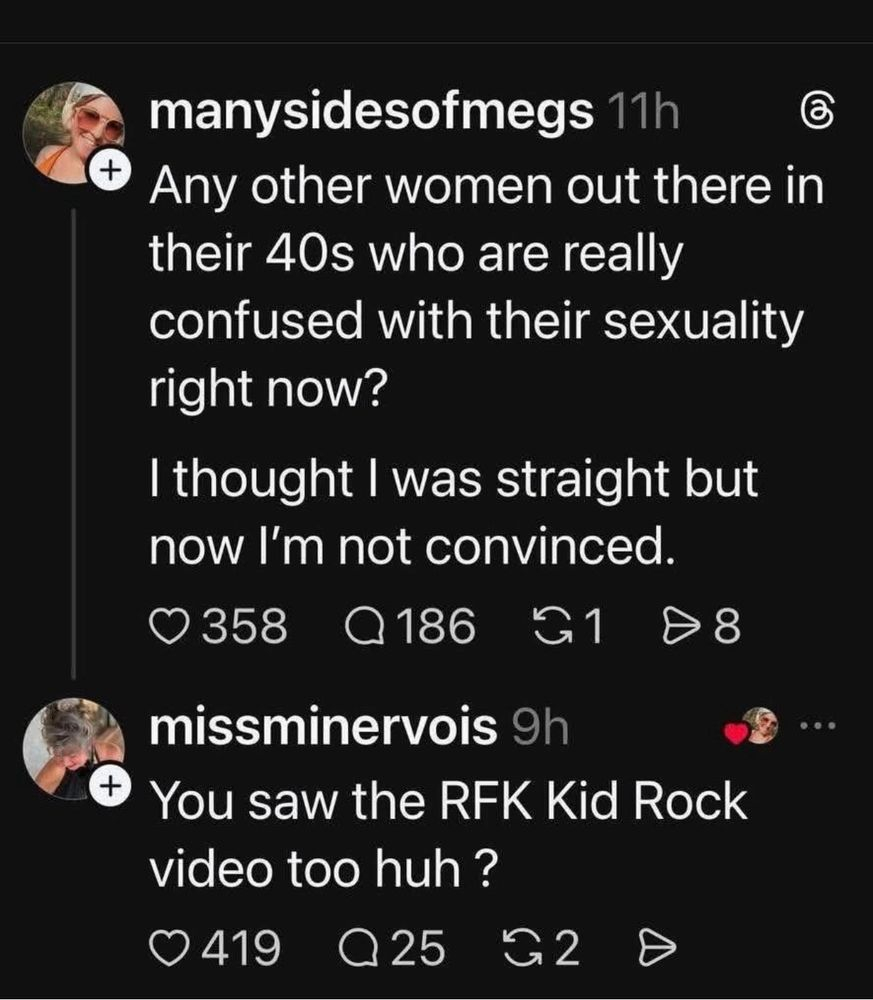Open the 186 replies on the first post
Screen dimensions: 873x1000
point(361,628)
